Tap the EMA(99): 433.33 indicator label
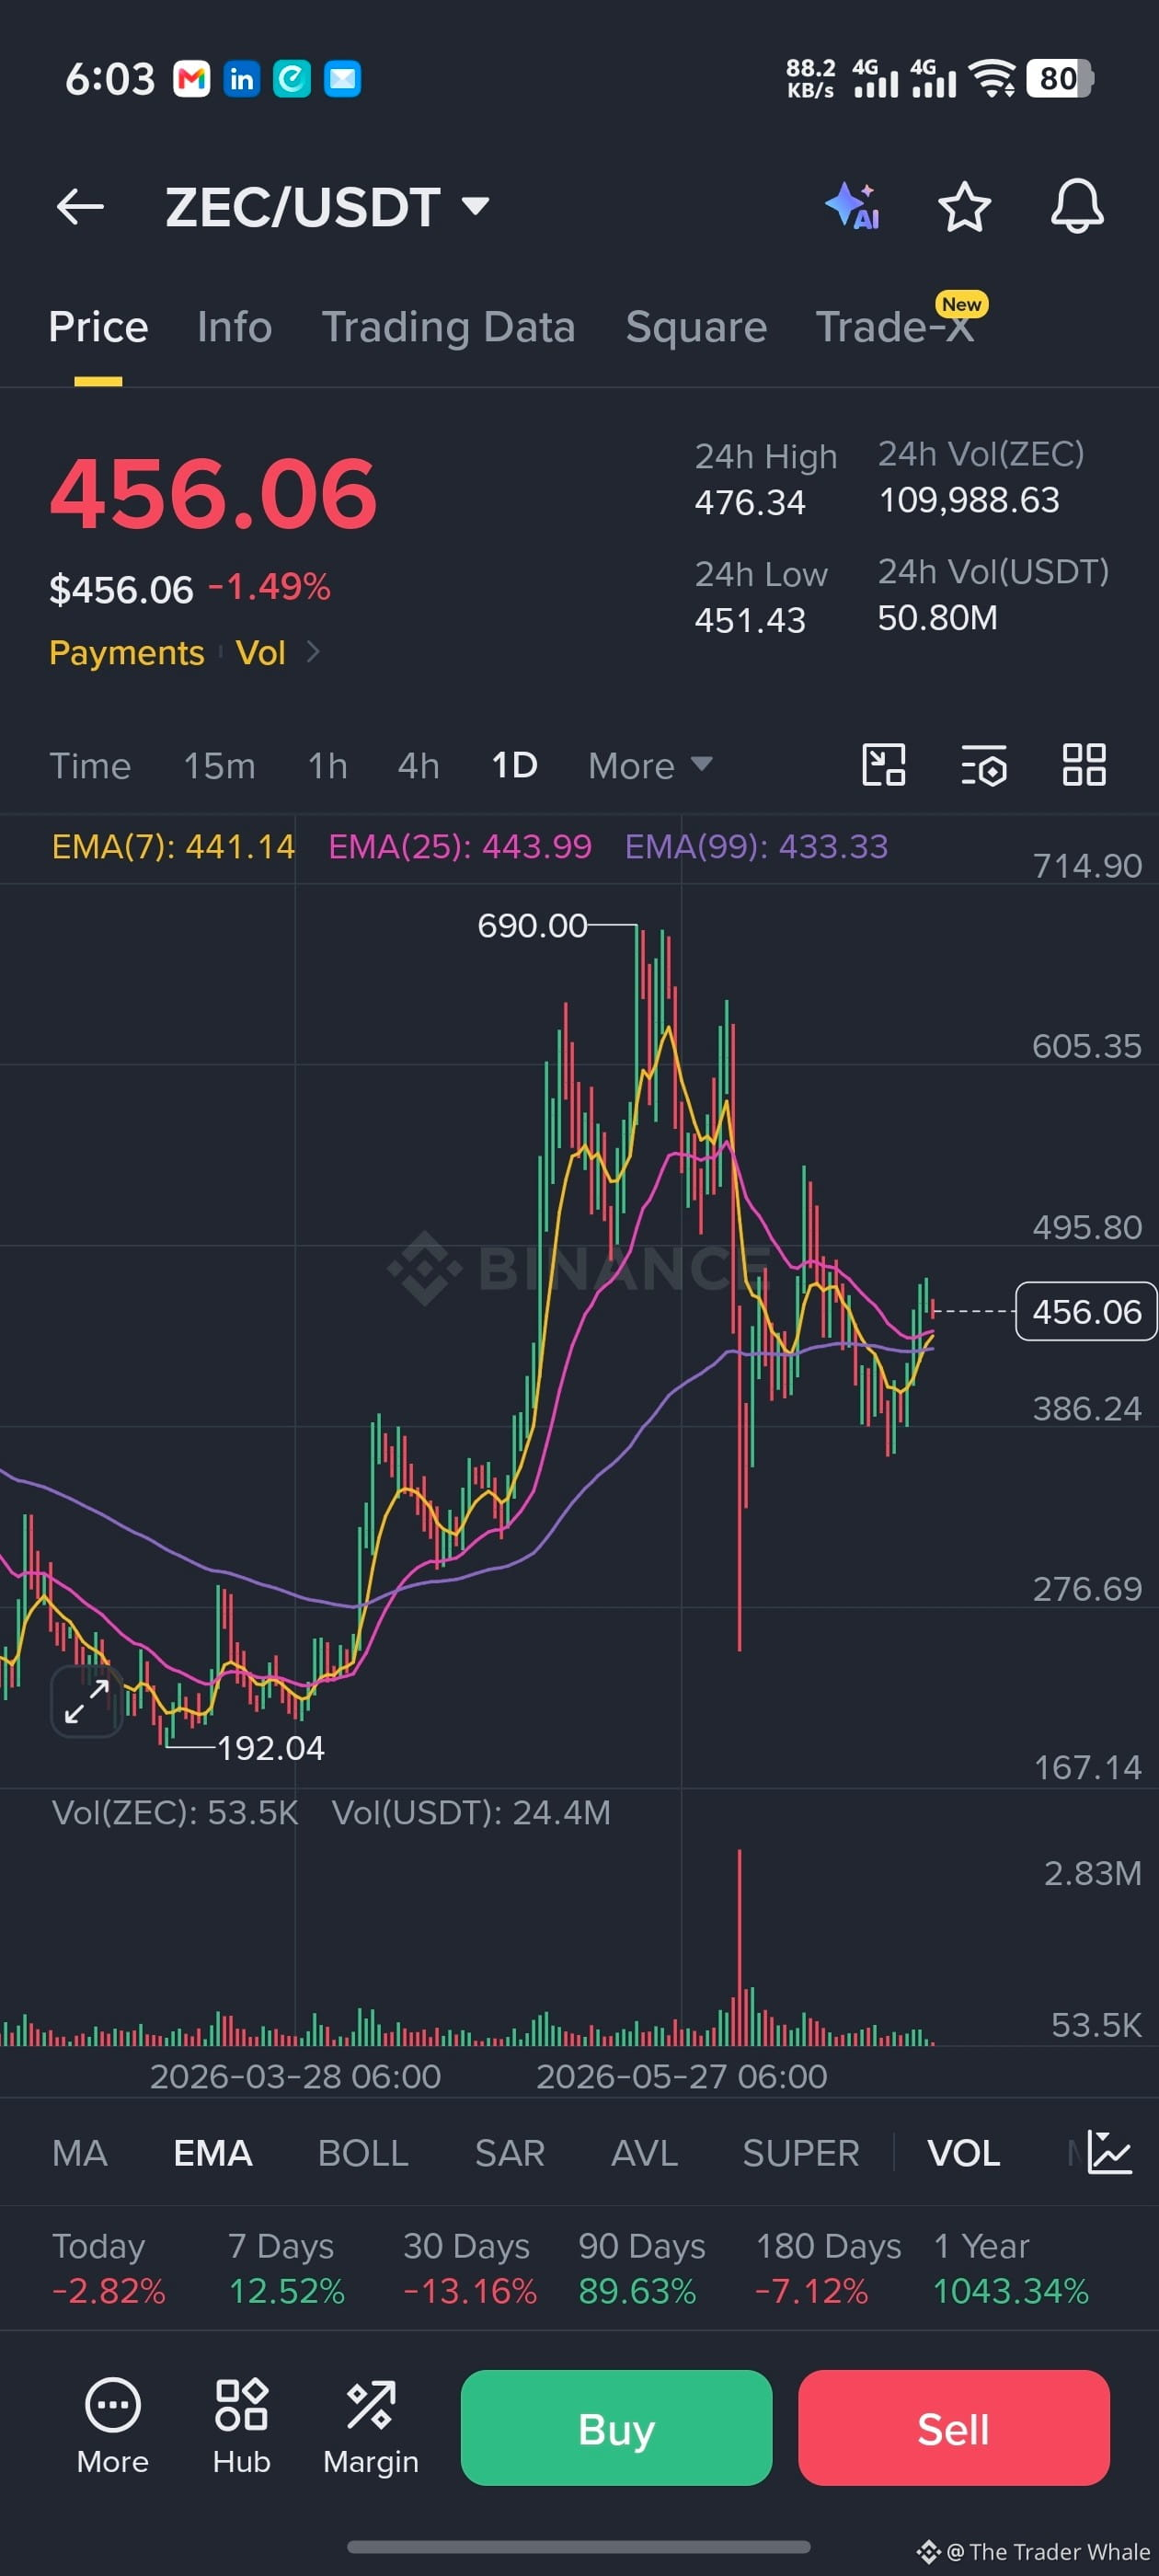The image size is (1159, 2576). click(x=756, y=847)
